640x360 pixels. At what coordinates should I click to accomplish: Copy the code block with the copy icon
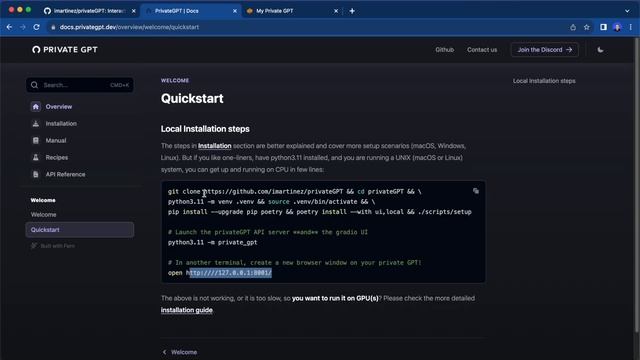pyautogui.click(x=476, y=191)
